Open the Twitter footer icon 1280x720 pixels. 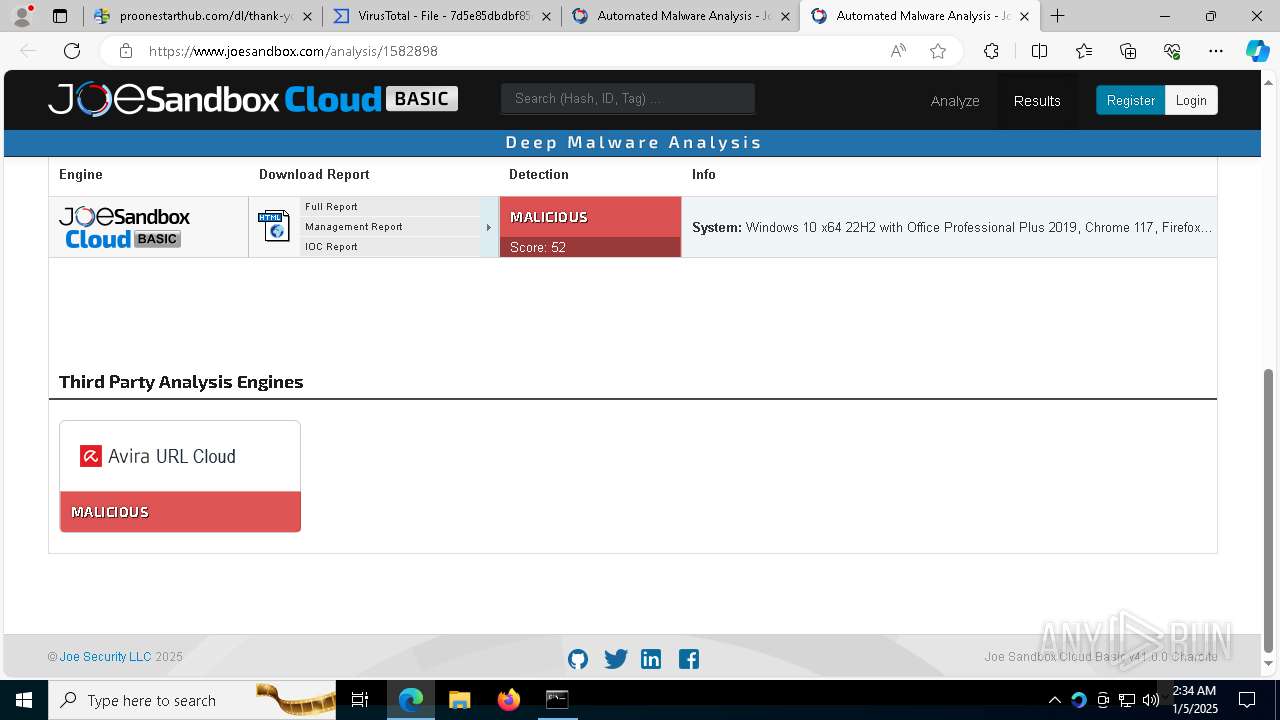tap(616, 659)
